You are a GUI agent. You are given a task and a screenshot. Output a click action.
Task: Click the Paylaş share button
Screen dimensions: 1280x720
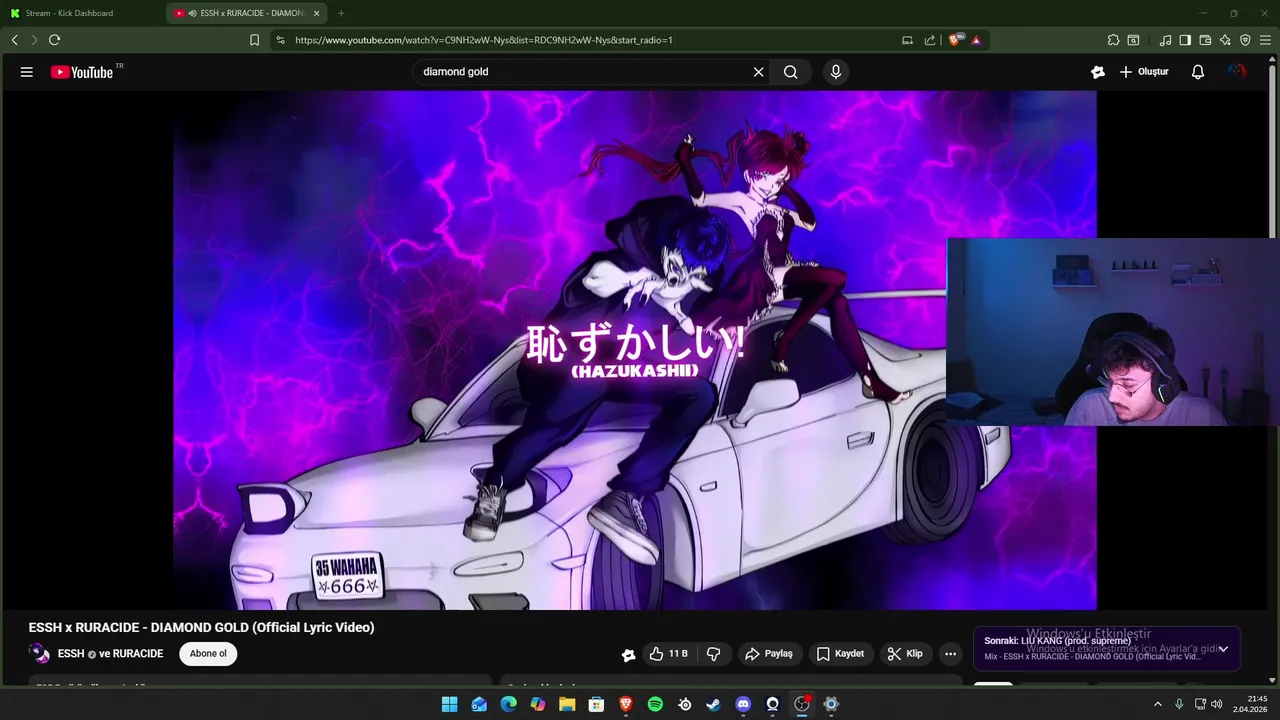point(768,654)
